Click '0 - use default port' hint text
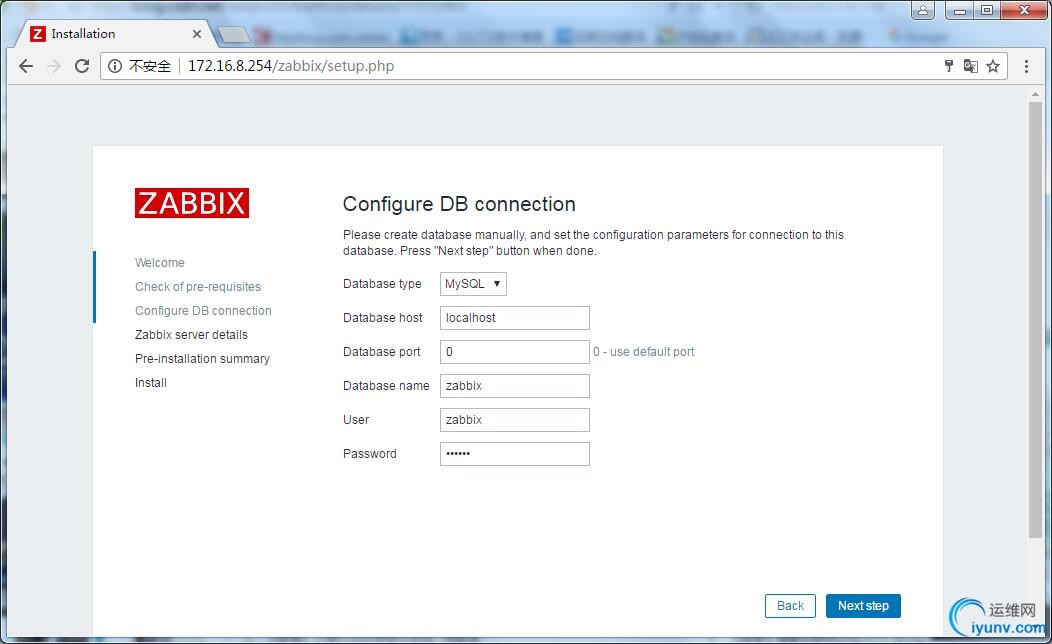Image resolution: width=1052 pixels, height=644 pixels. coord(643,352)
